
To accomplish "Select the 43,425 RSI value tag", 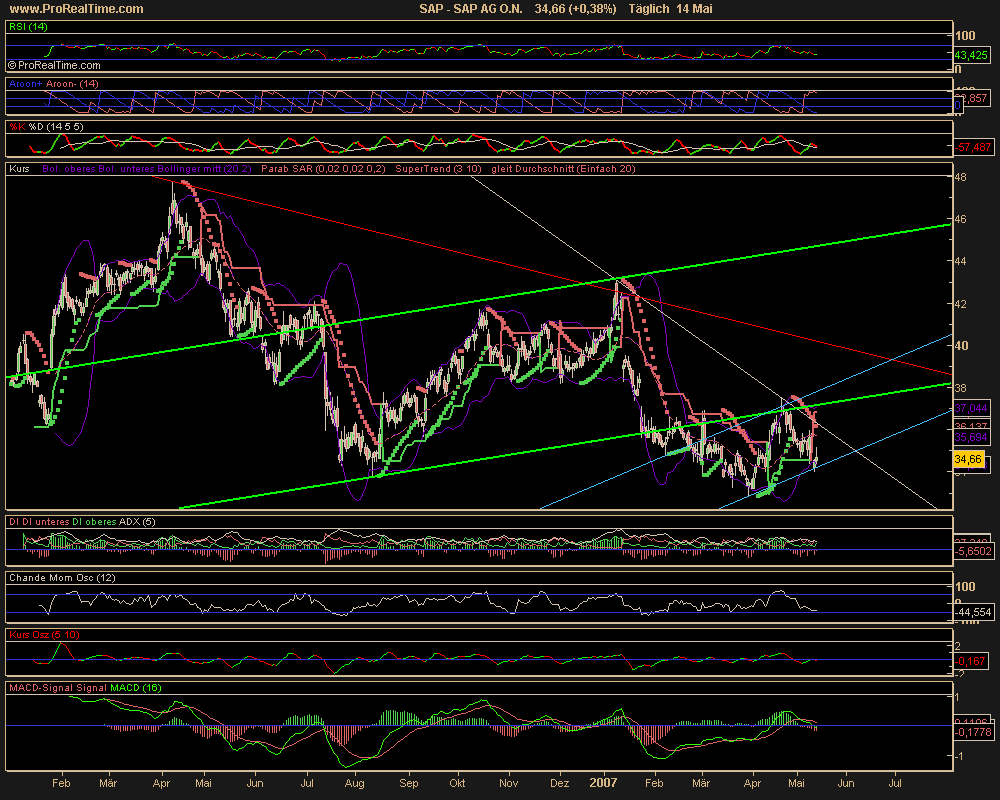I will pyautogui.click(x=971, y=54).
